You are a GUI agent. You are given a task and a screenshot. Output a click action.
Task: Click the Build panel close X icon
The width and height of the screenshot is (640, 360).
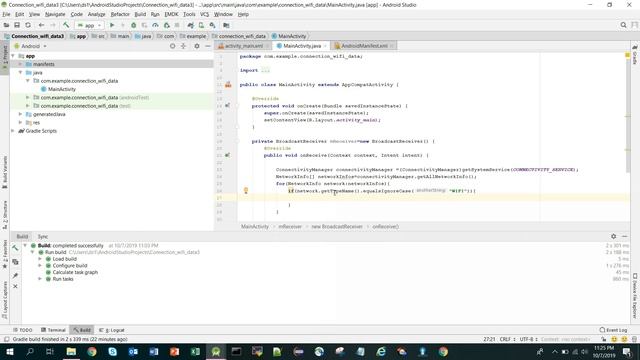[x=15, y=287]
